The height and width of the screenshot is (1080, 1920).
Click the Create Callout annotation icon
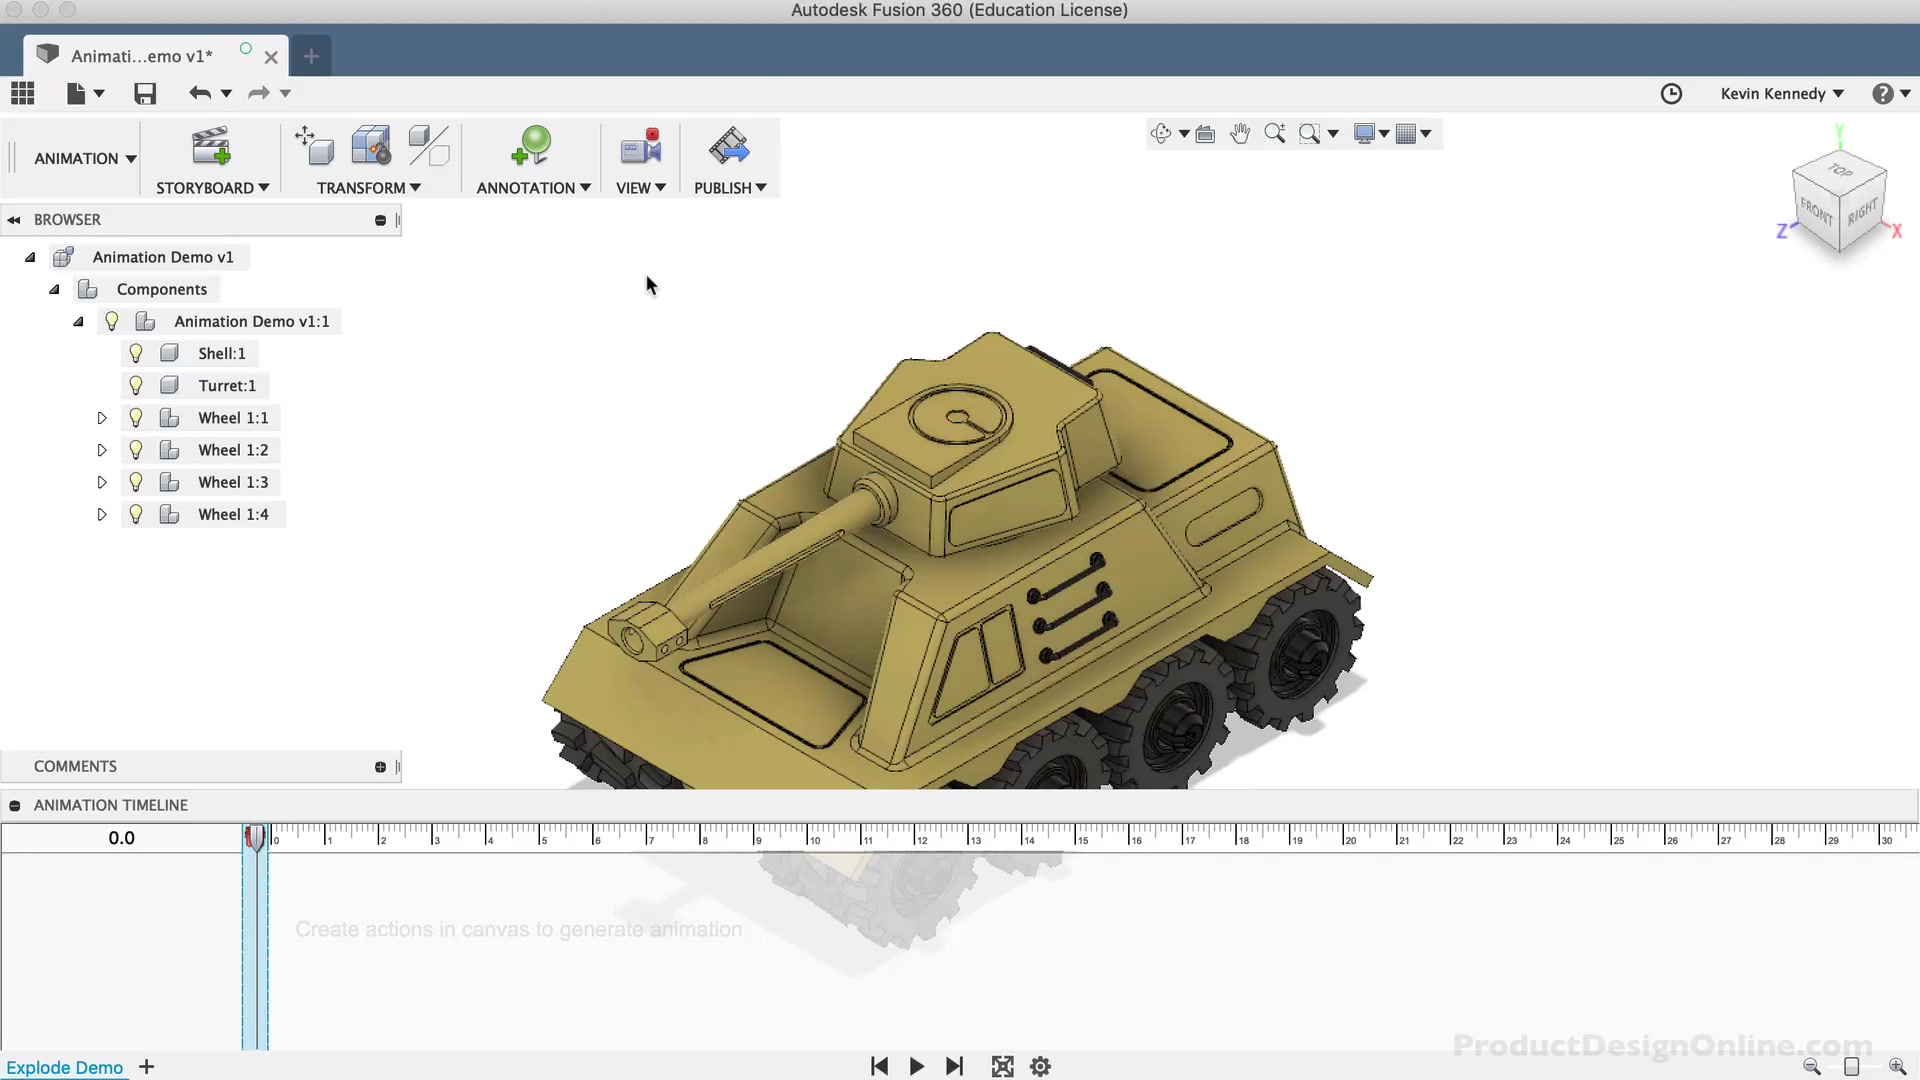click(x=531, y=146)
